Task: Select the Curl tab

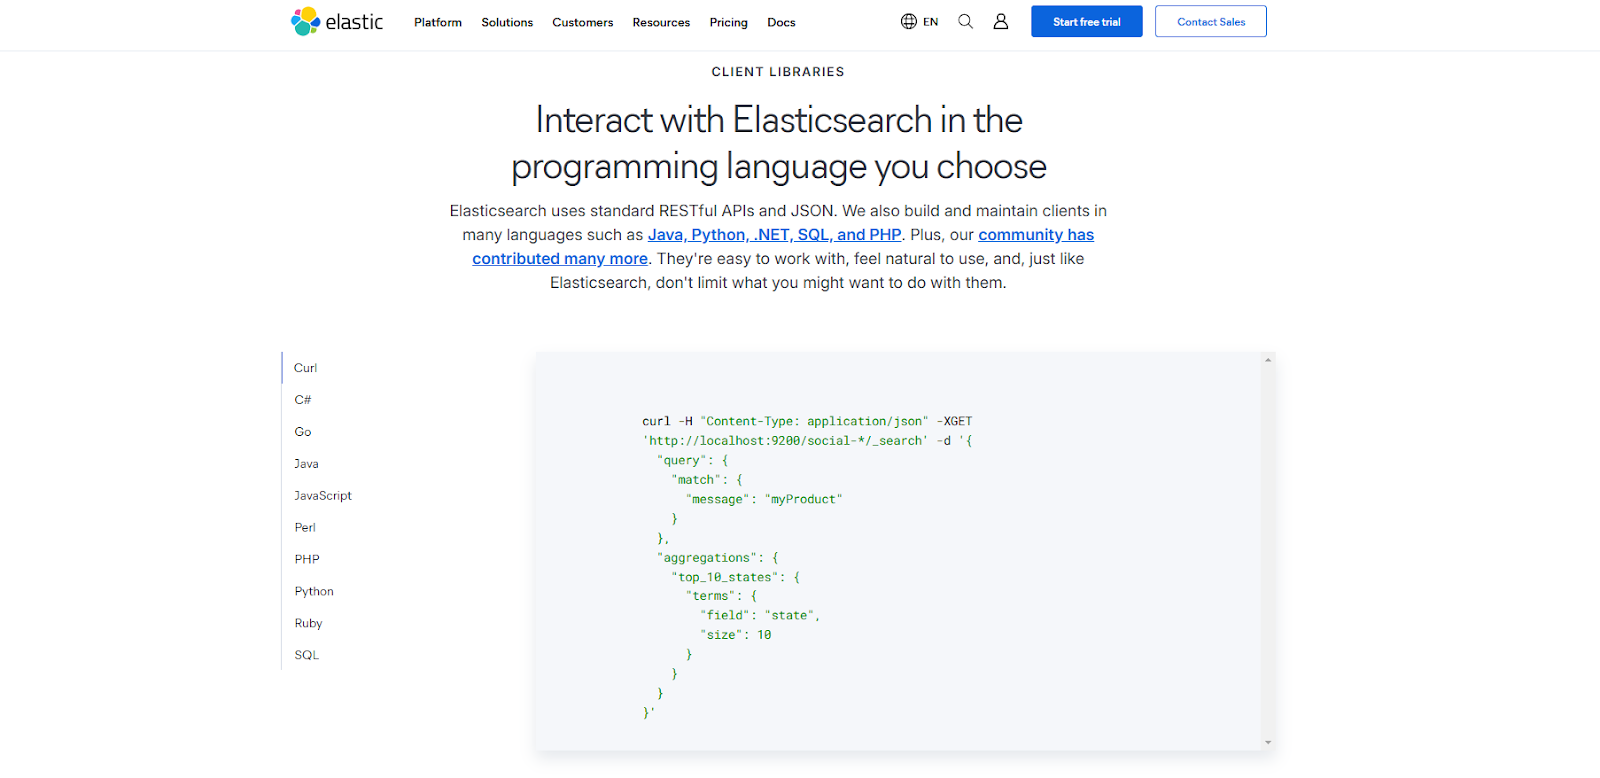Action: point(305,368)
